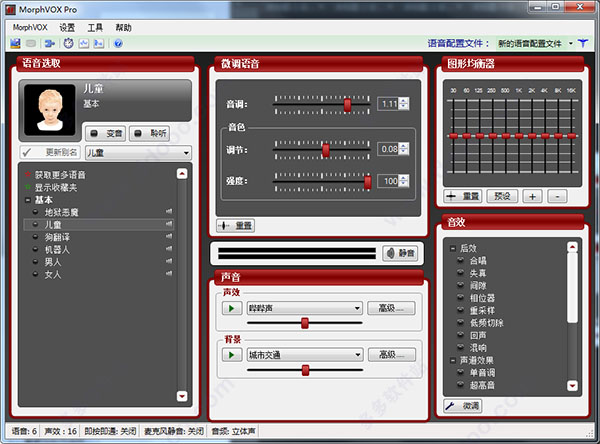The width and height of the screenshot is (600, 444).
Task: Select the 男人 voice
Action: 52,262
